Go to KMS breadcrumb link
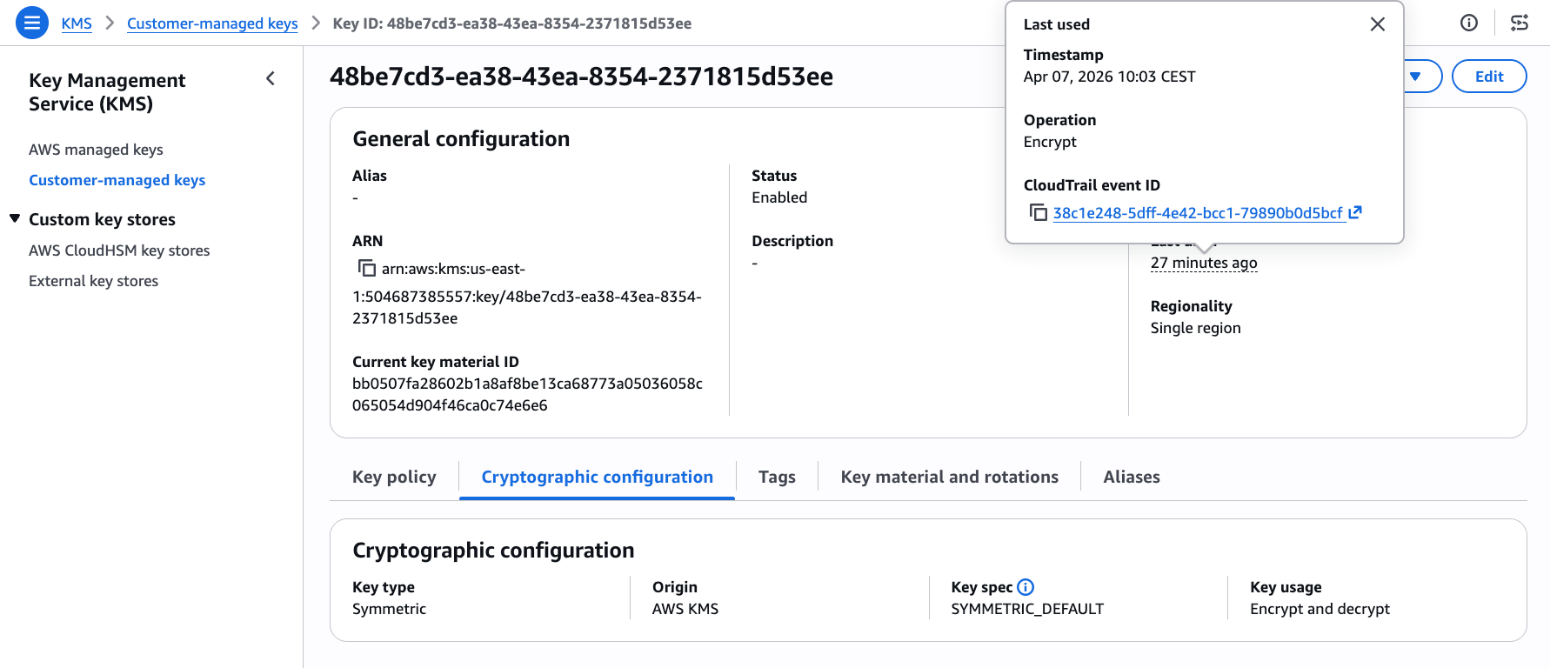The height and width of the screenshot is (668, 1550). 77,23
